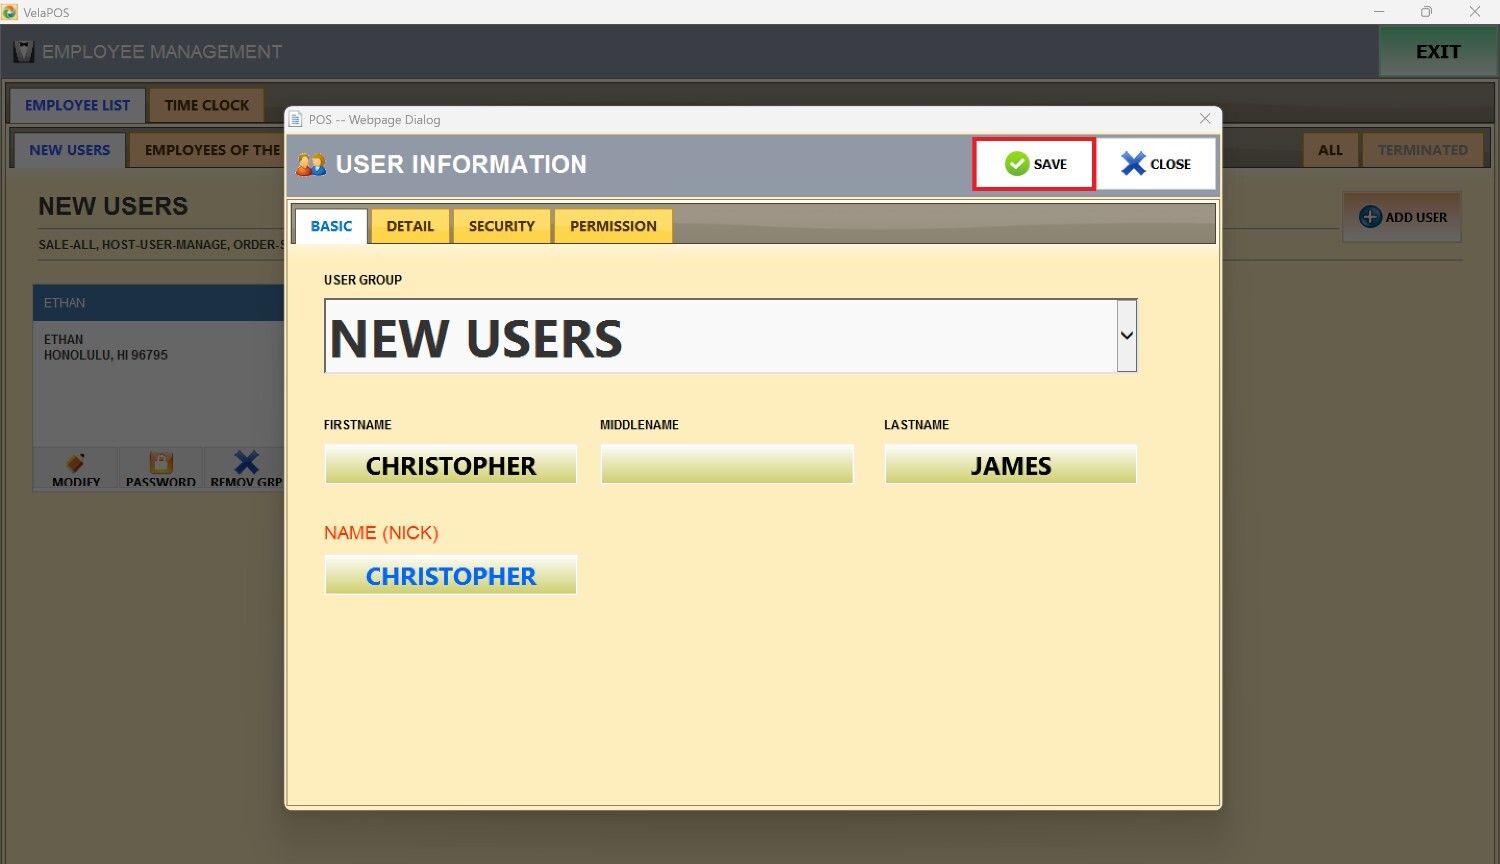The width and height of the screenshot is (1500, 864).
Task: Select the Permission tab
Action: click(x=613, y=226)
